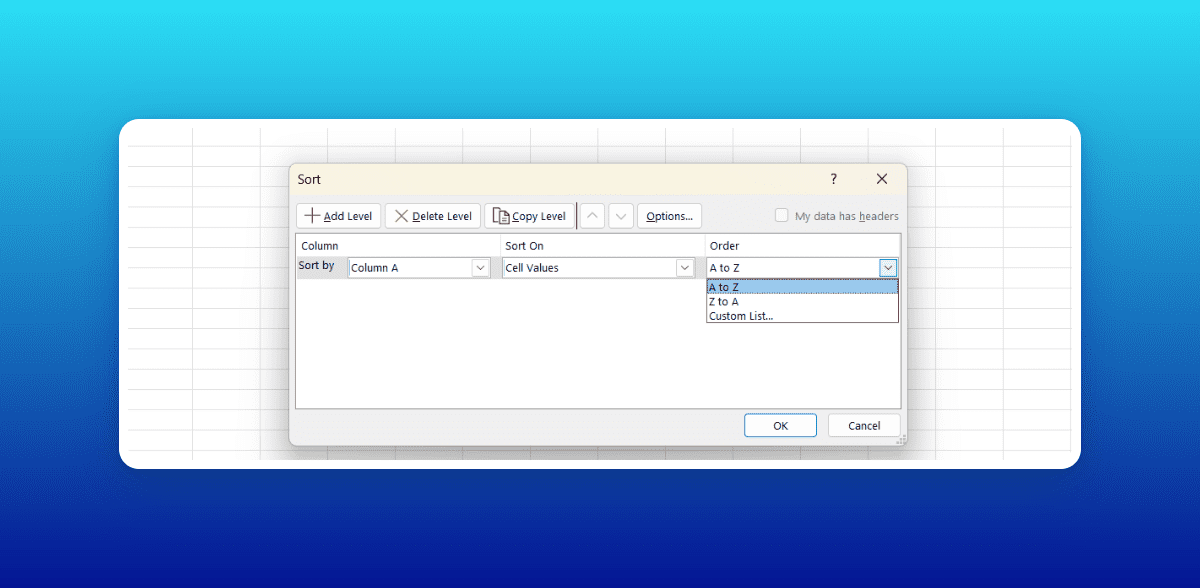Click the Cancel button
Viewport: 1200px width, 588px height.
[x=863, y=425]
